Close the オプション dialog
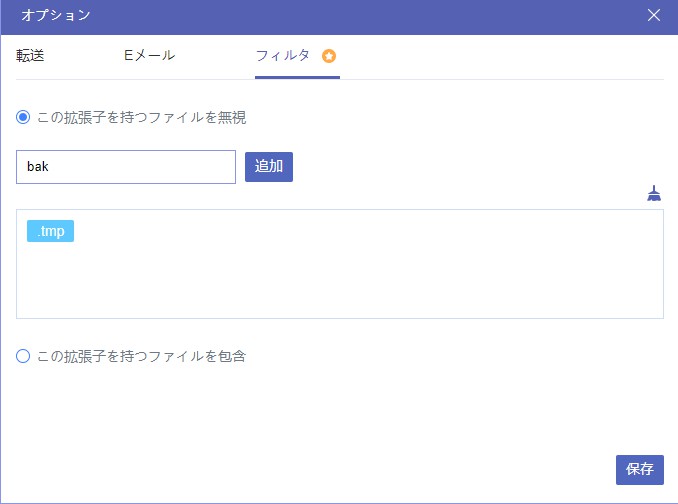The width and height of the screenshot is (678, 504). click(654, 15)
